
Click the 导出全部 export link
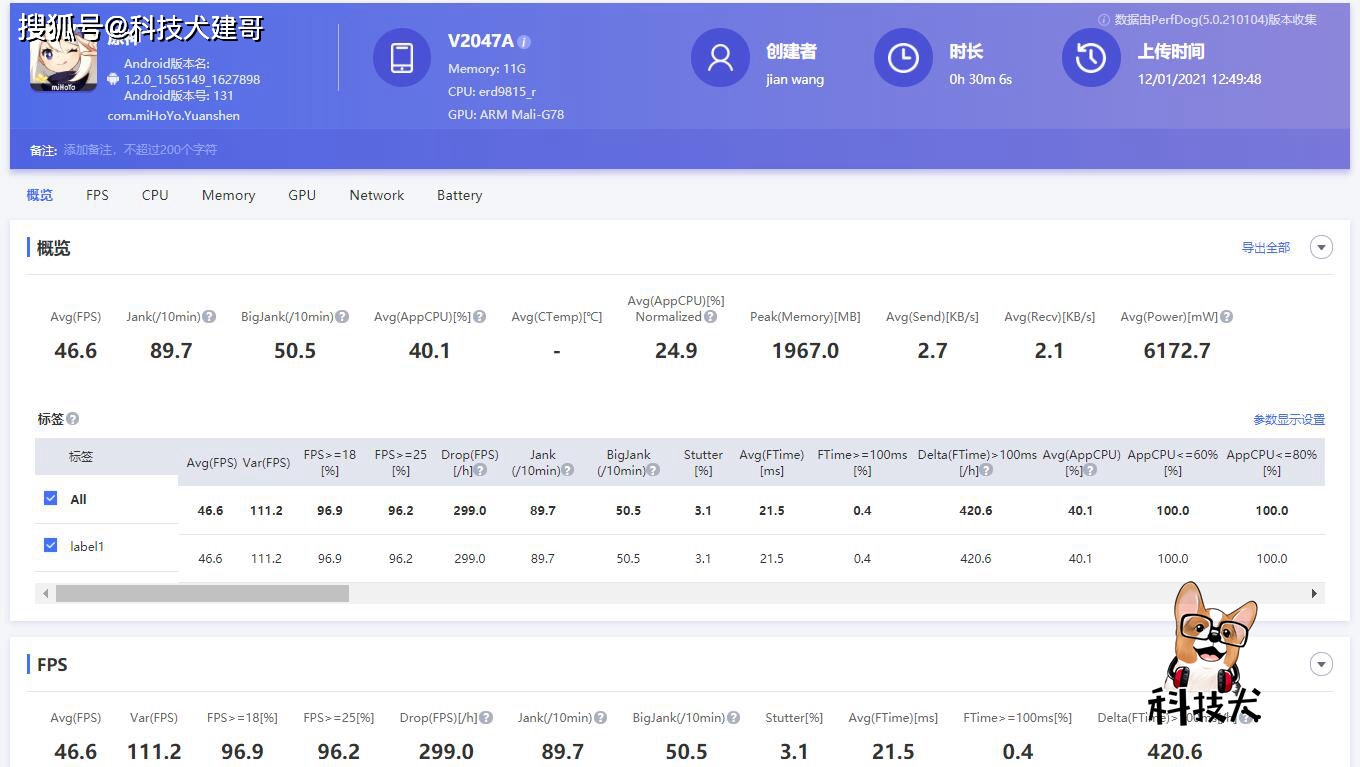tap(1266, 248)
